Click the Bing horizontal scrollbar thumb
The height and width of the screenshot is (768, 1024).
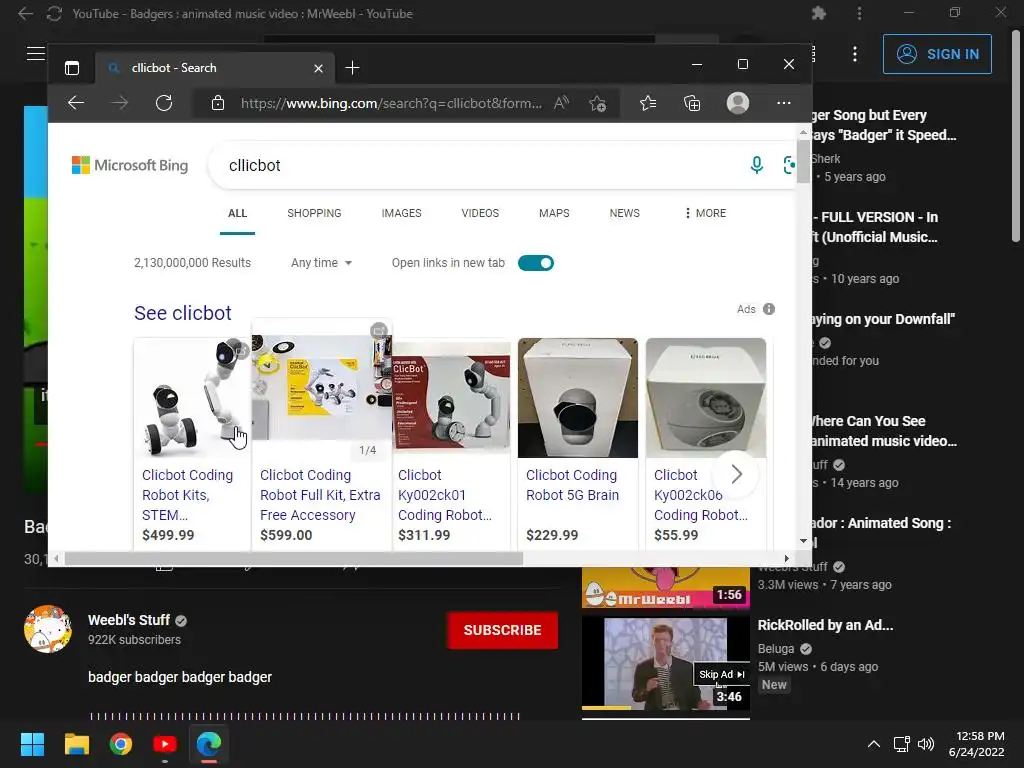pyautogui.click(x=293, y=558)
